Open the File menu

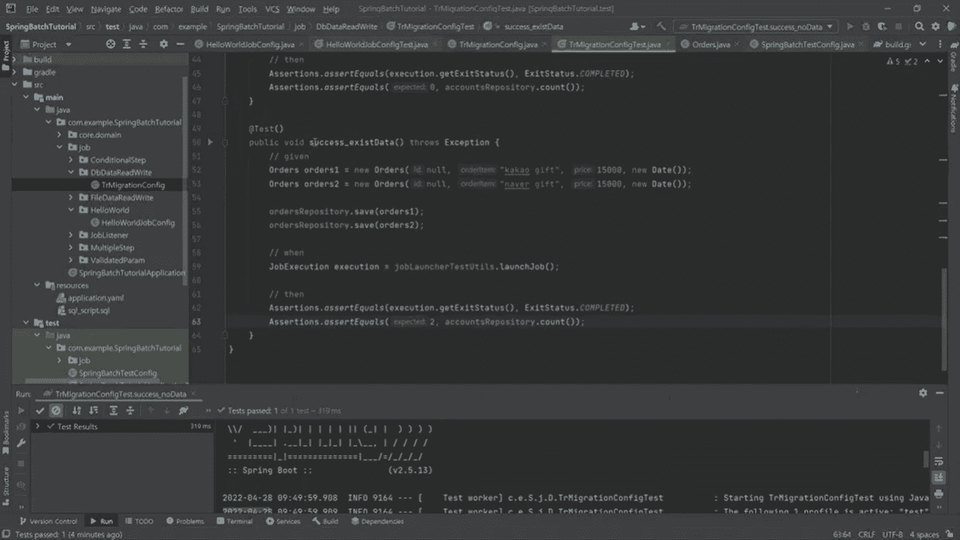click(32, 9)
